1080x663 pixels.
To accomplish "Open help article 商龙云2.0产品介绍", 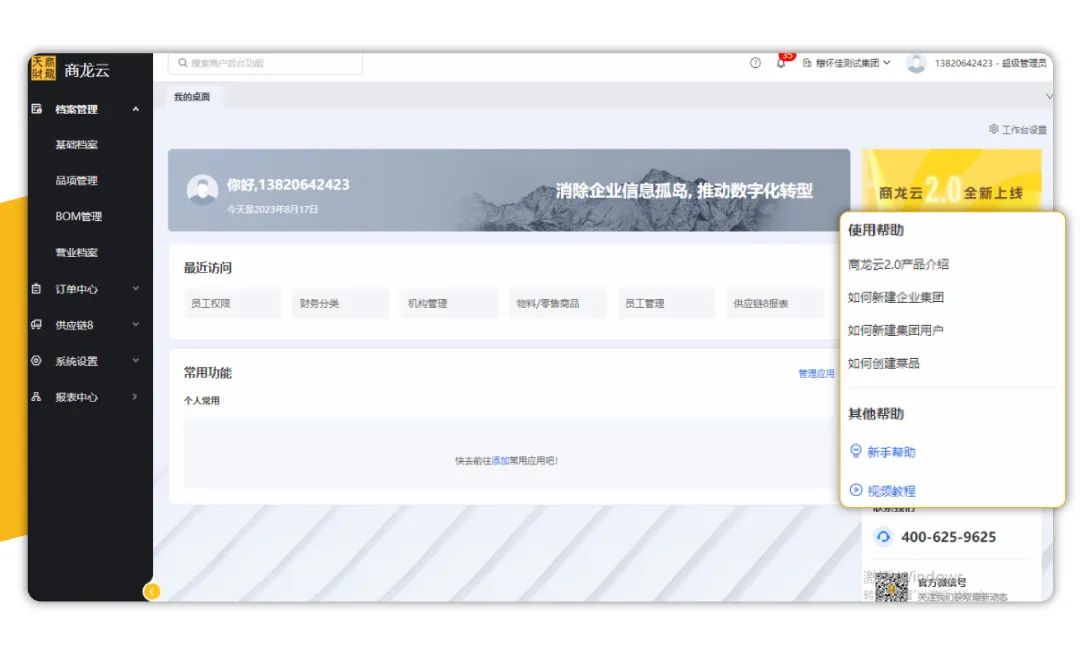I will [898, 264].
